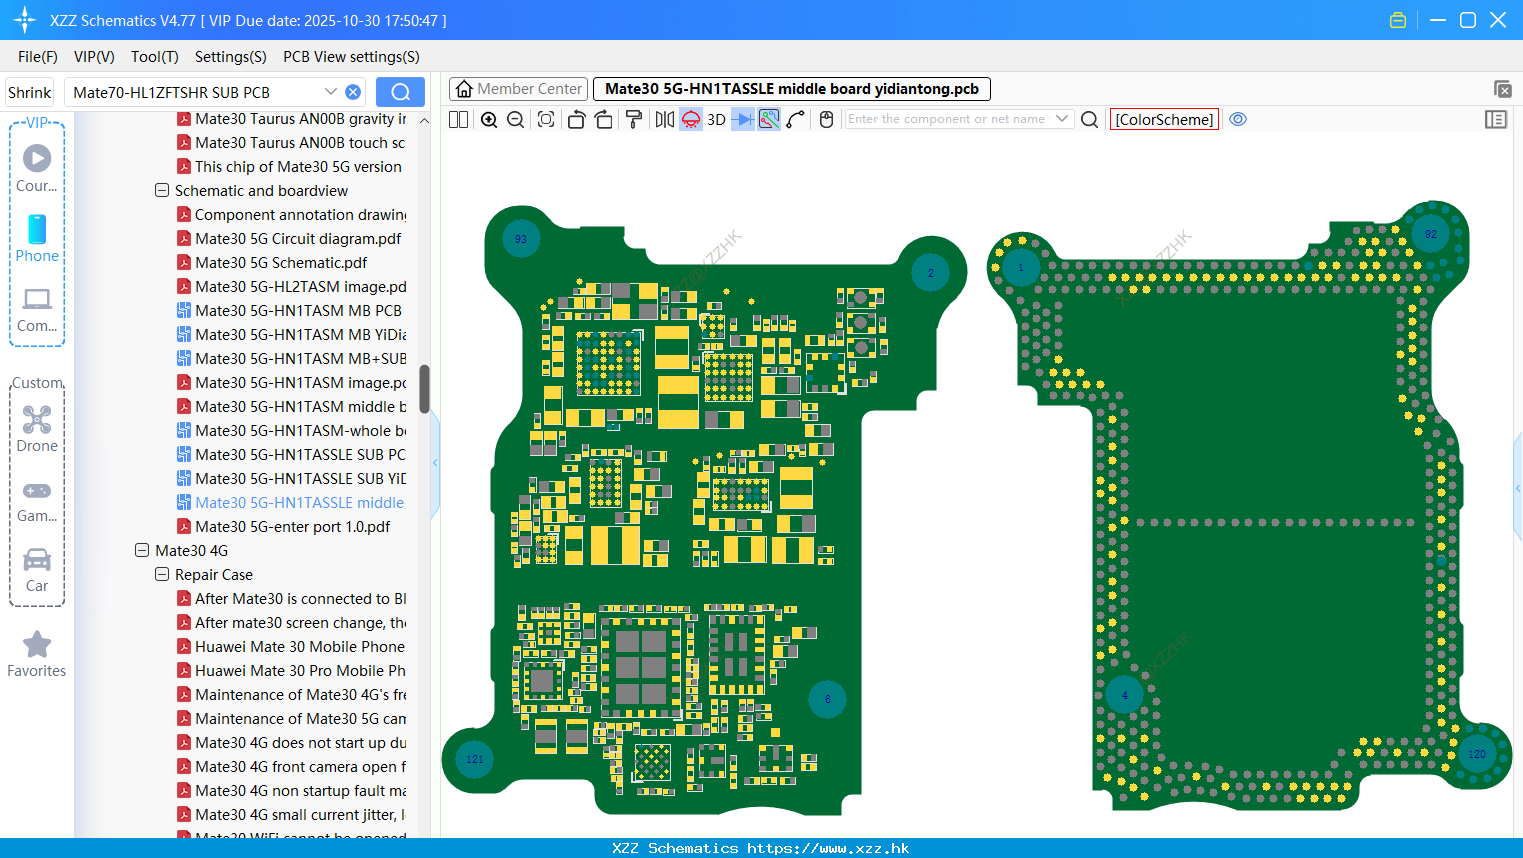This screenshot has height=858, width=1523.
Task: Click the toolbox icon in the title bar
Action: (x=1398, y=20)
